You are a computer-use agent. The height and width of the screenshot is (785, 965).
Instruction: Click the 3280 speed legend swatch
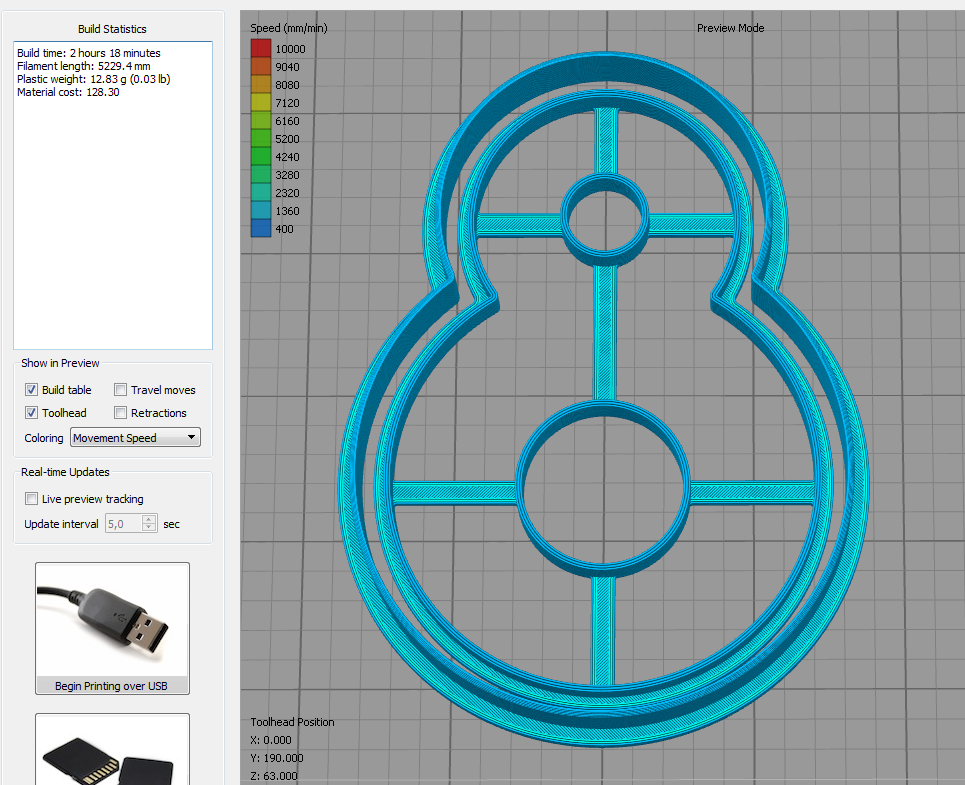261,175
